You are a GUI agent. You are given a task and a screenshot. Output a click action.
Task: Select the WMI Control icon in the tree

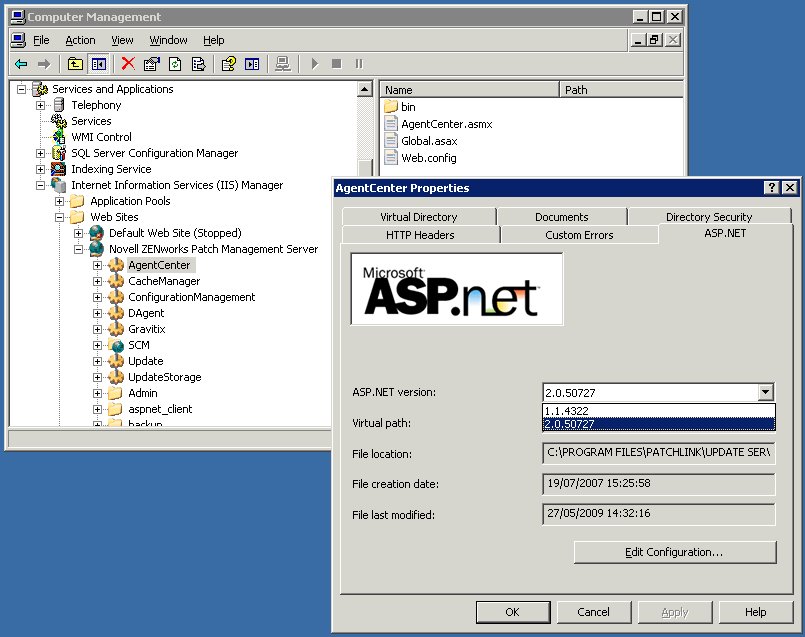pos(59,137)
